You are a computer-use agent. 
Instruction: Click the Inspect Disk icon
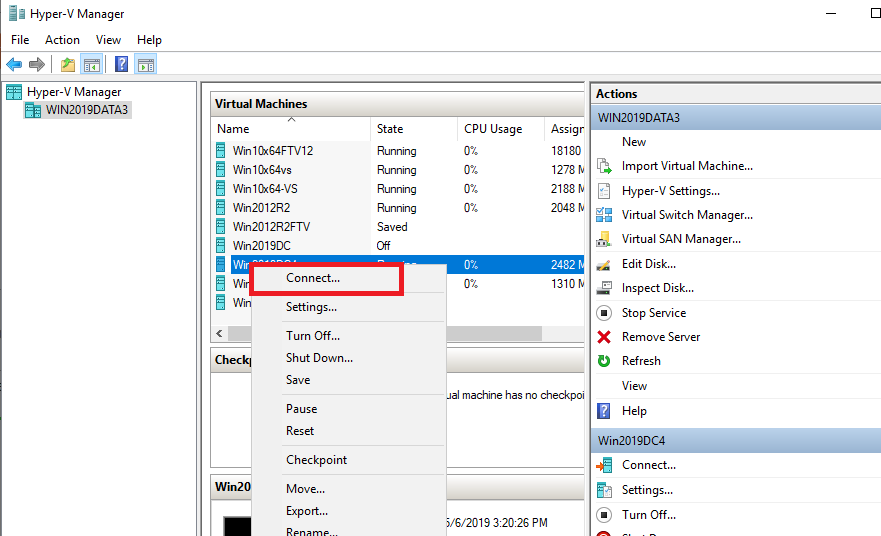(x=604, y=288)
